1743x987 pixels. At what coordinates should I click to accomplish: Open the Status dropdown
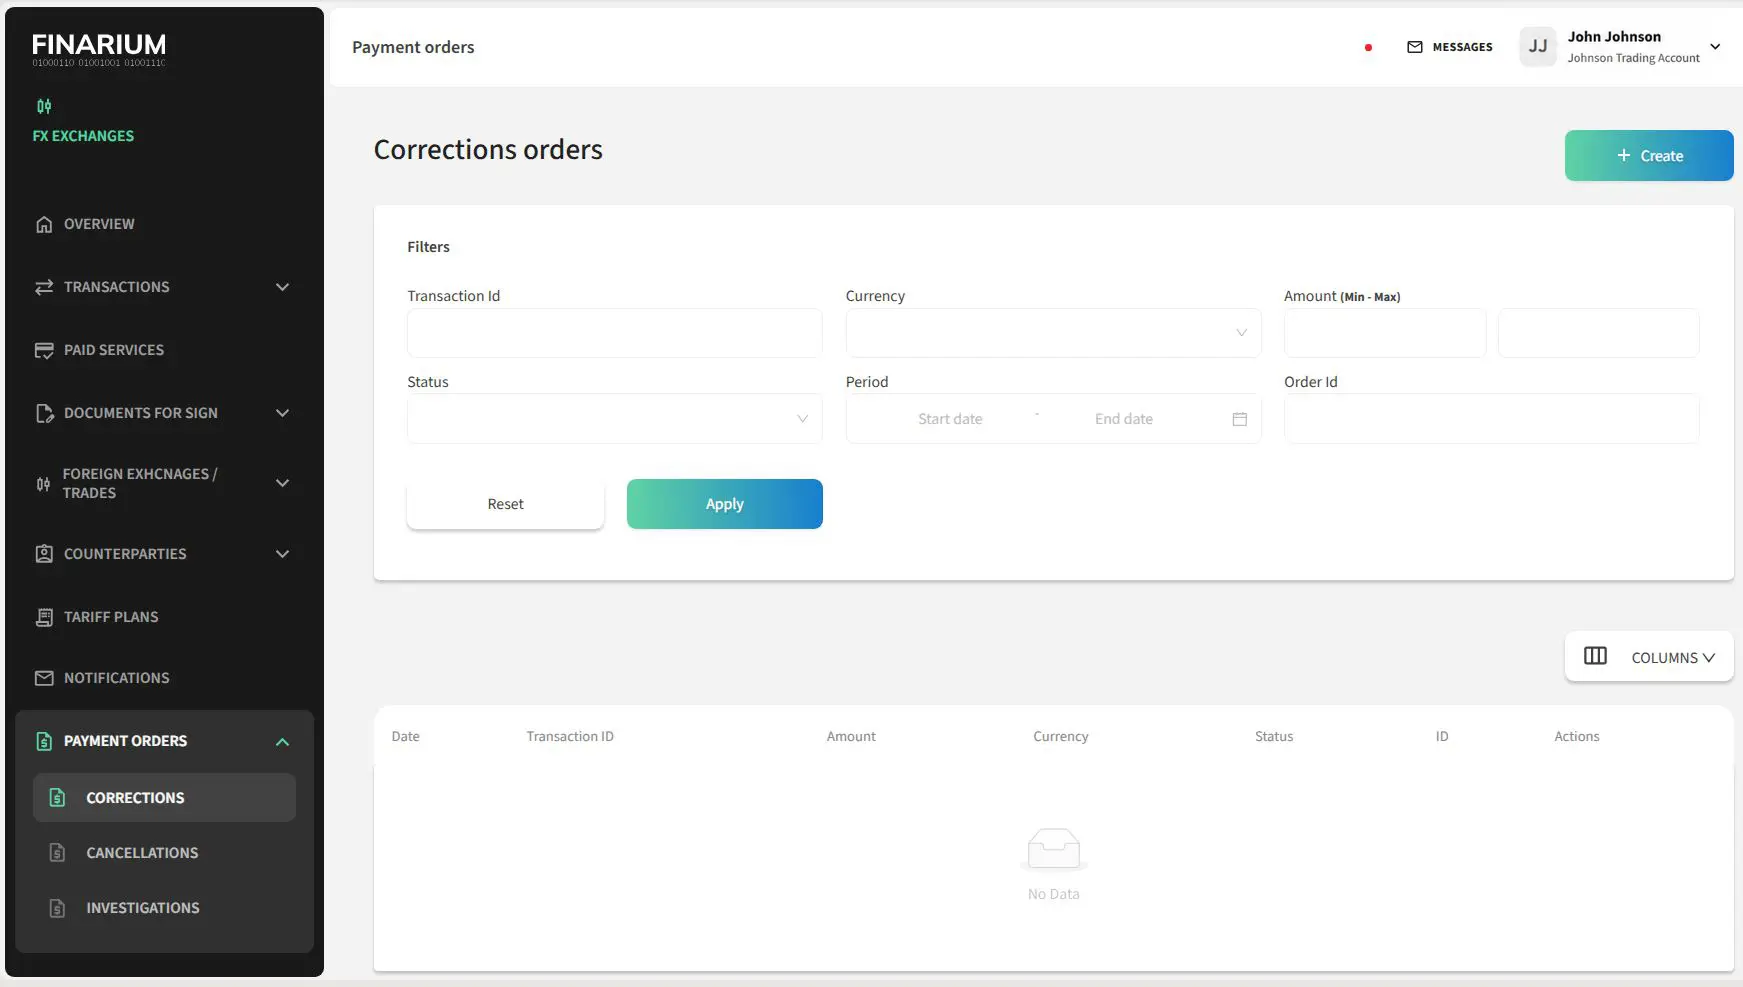(x=614, y=419)
